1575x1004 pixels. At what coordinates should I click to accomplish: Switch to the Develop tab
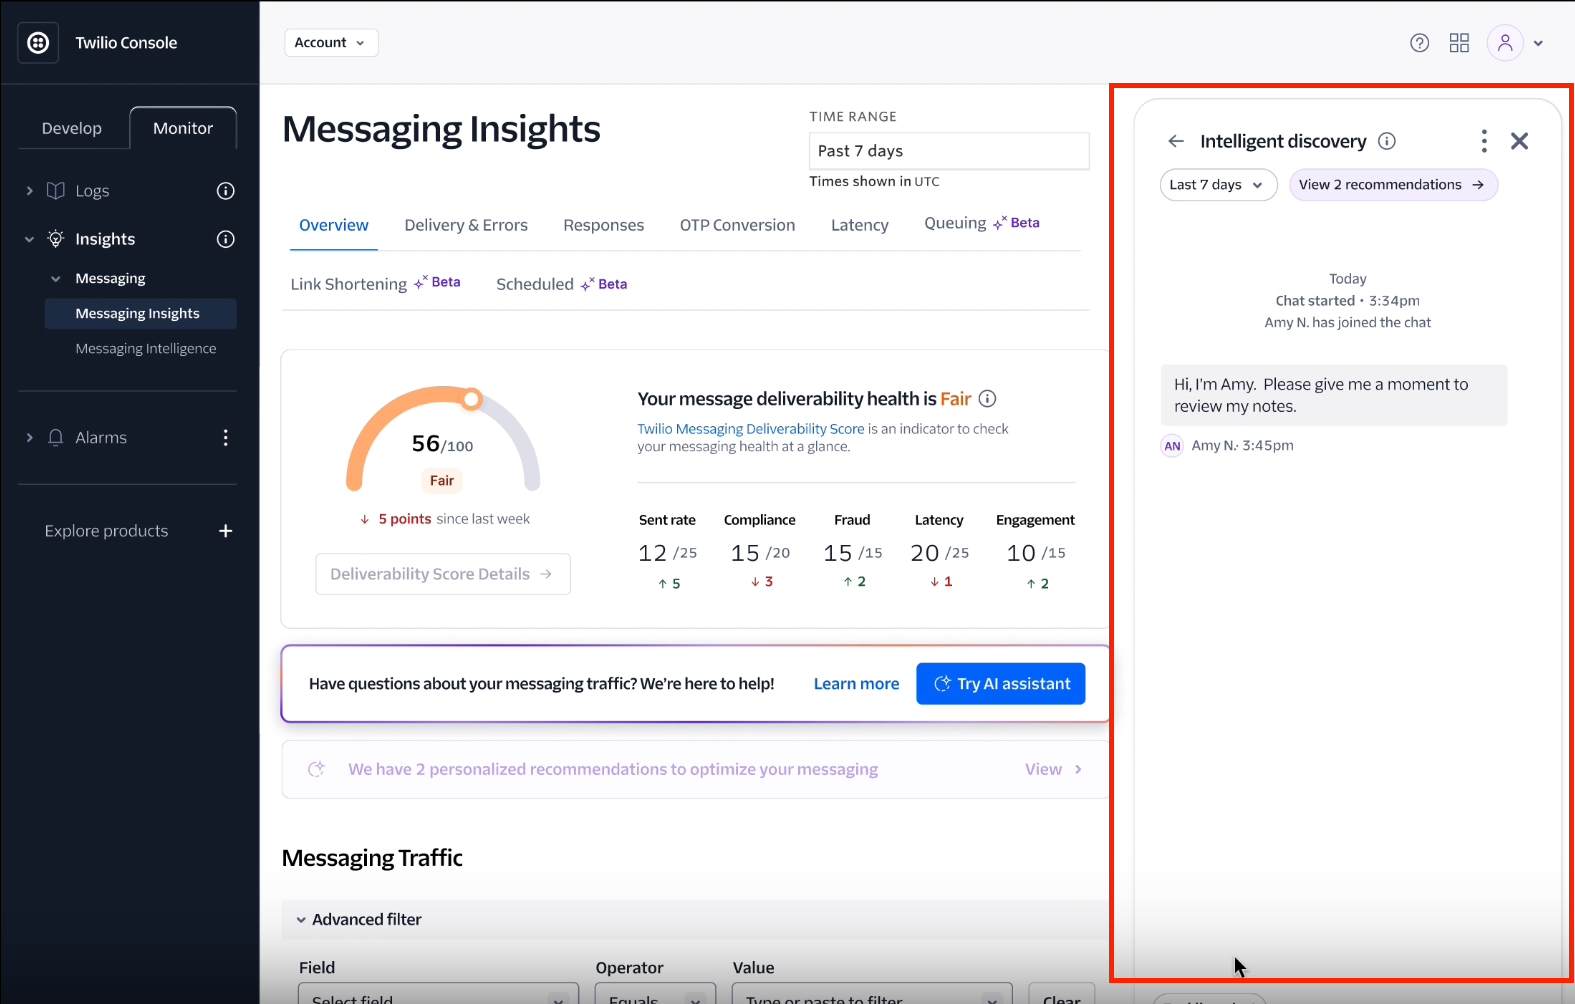pos(72,128)
